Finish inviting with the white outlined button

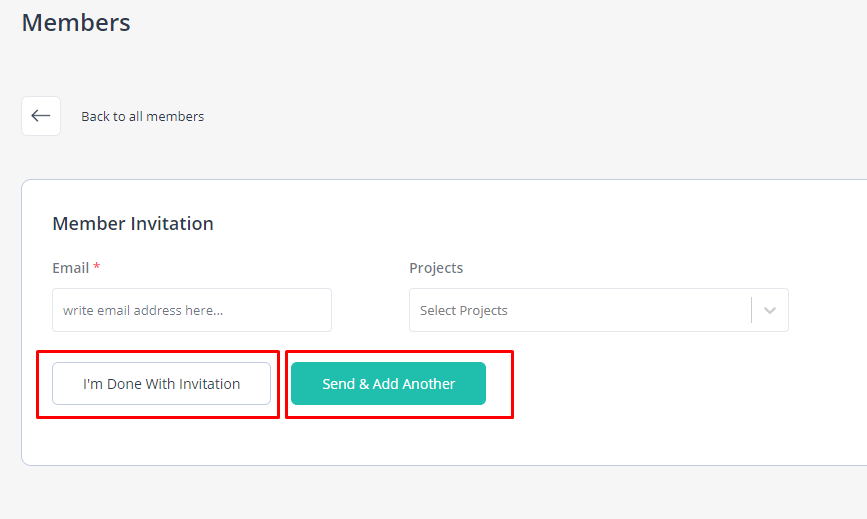(161, 384)
